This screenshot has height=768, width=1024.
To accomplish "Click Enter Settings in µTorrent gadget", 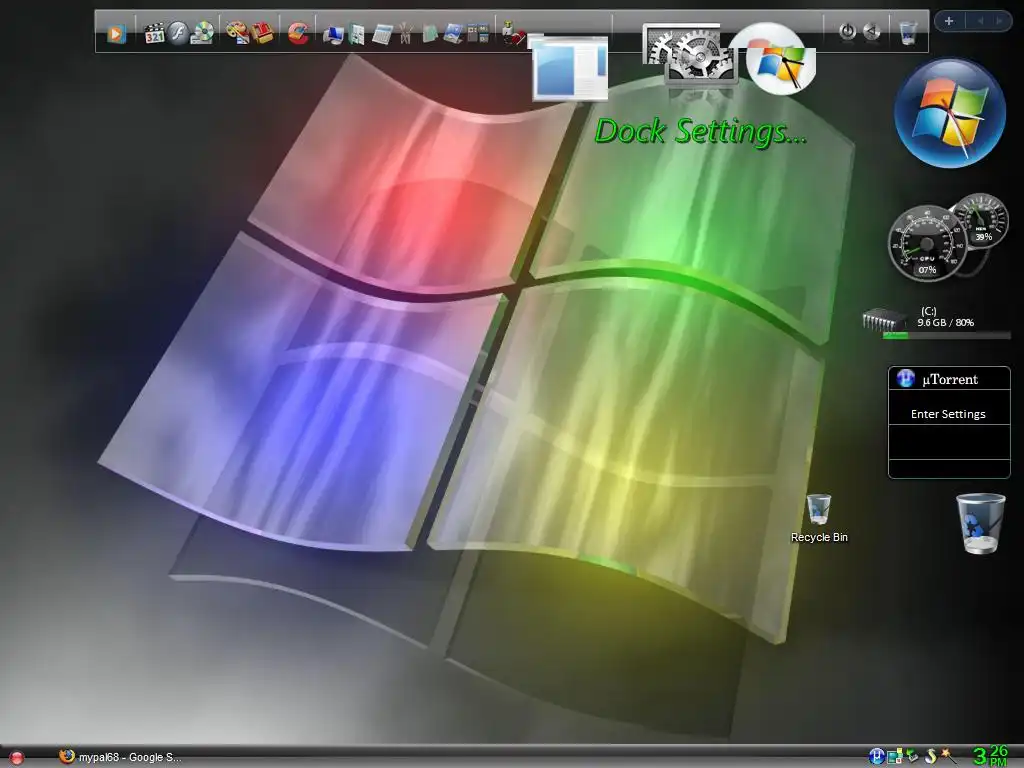I will (x=948, y=414).
